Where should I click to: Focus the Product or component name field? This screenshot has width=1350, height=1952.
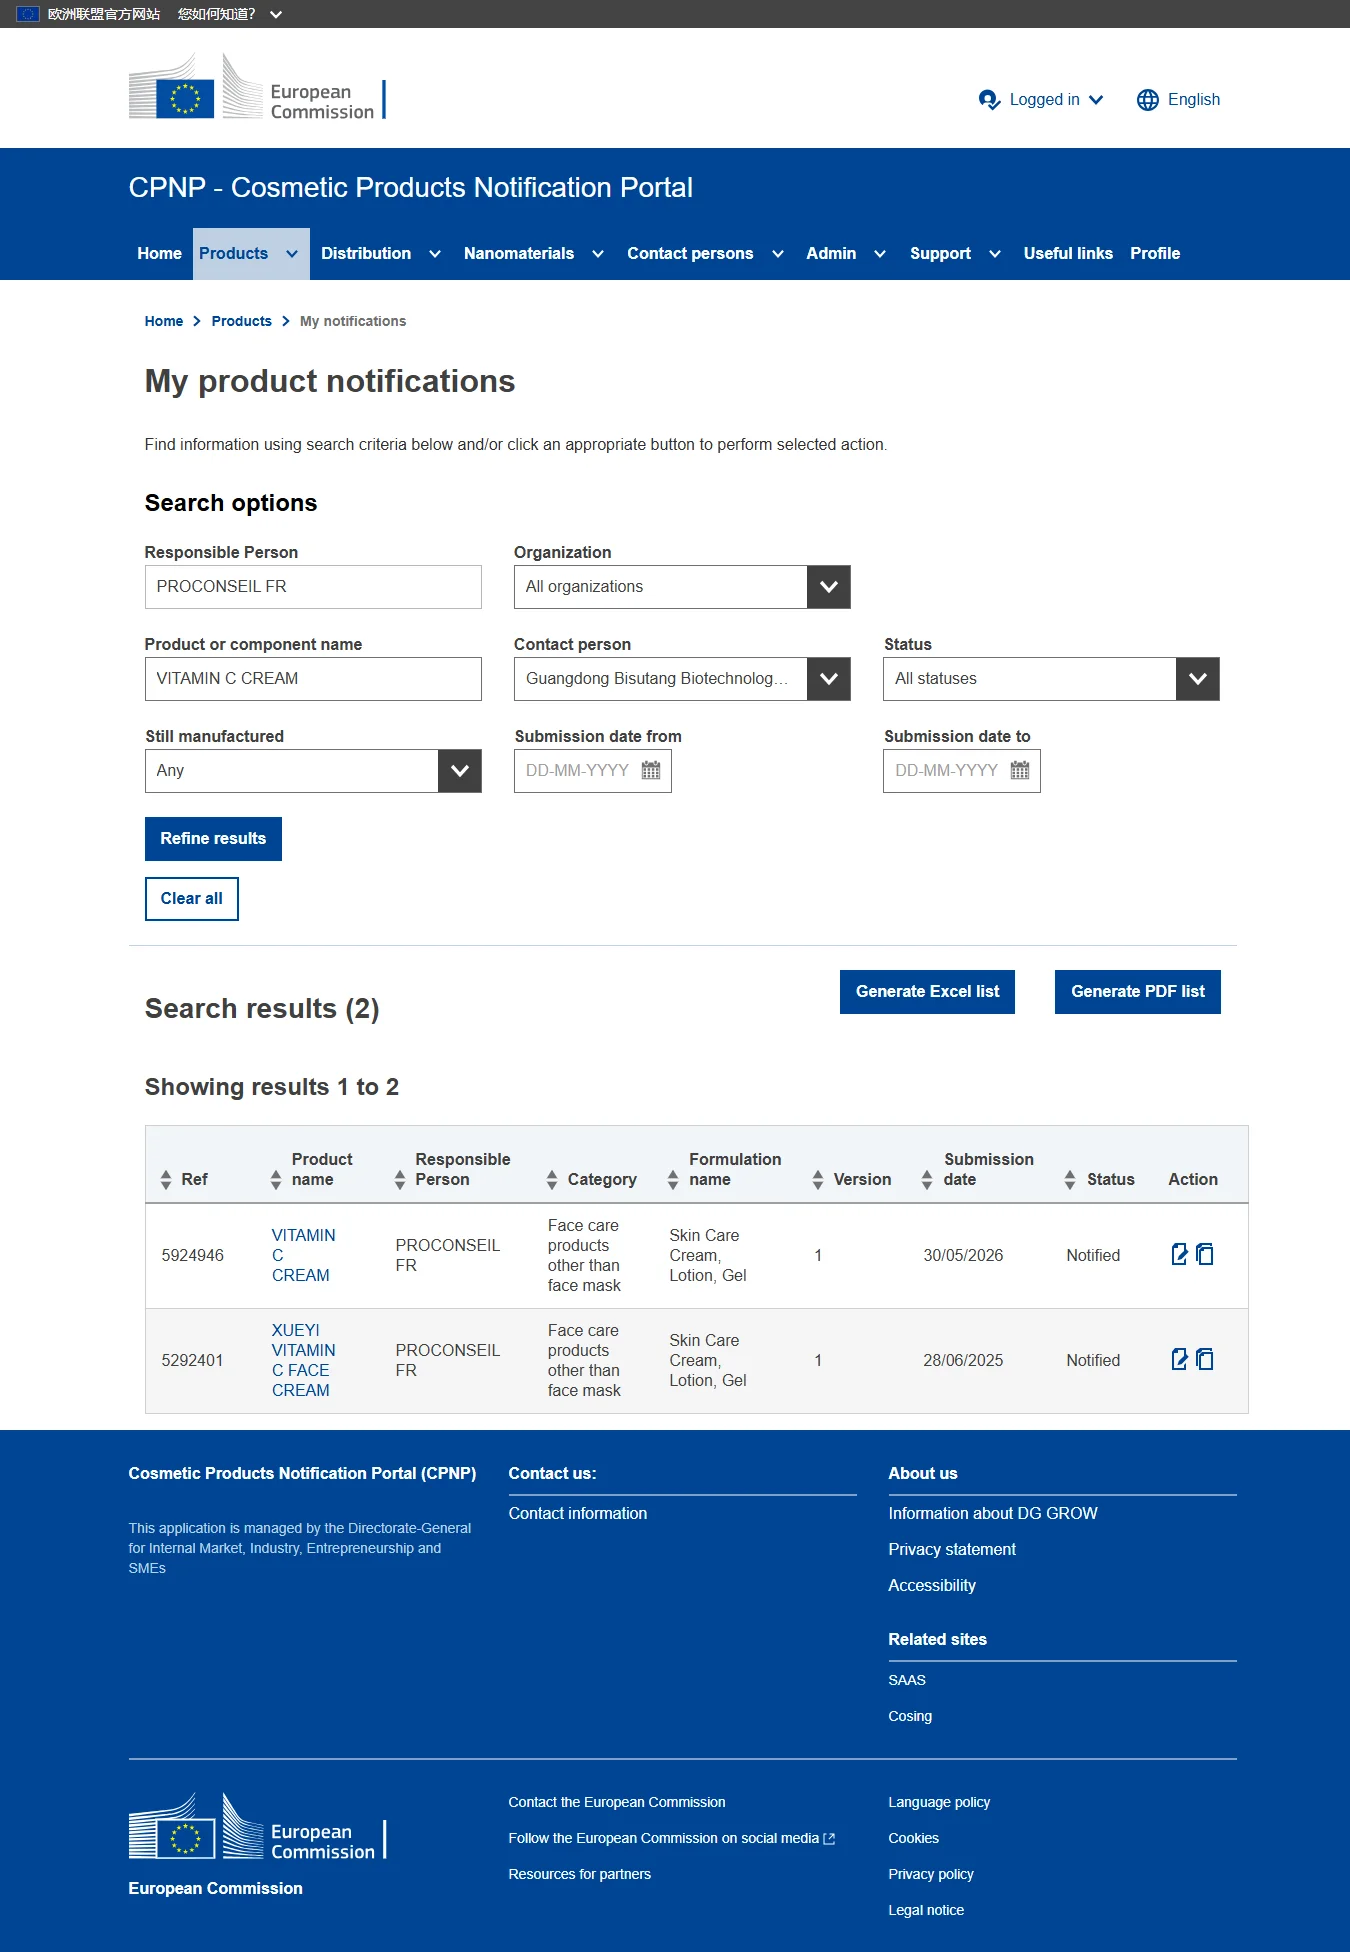click(313, 679)
